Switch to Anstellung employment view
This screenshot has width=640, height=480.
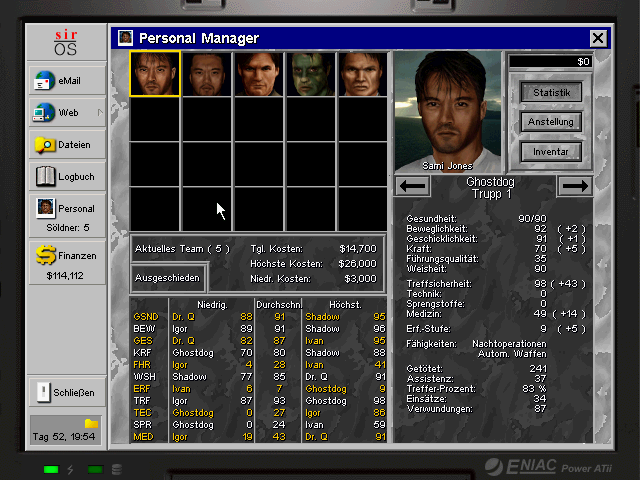tap(551, 122)
